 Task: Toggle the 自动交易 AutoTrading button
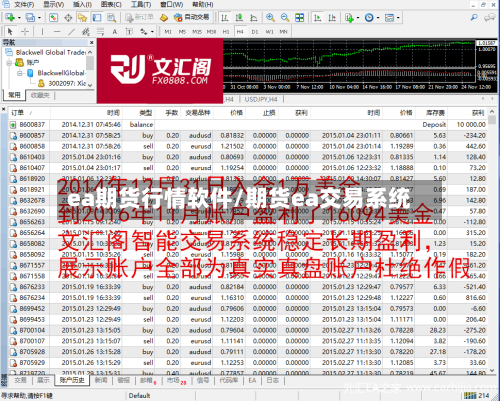(192, 17)
